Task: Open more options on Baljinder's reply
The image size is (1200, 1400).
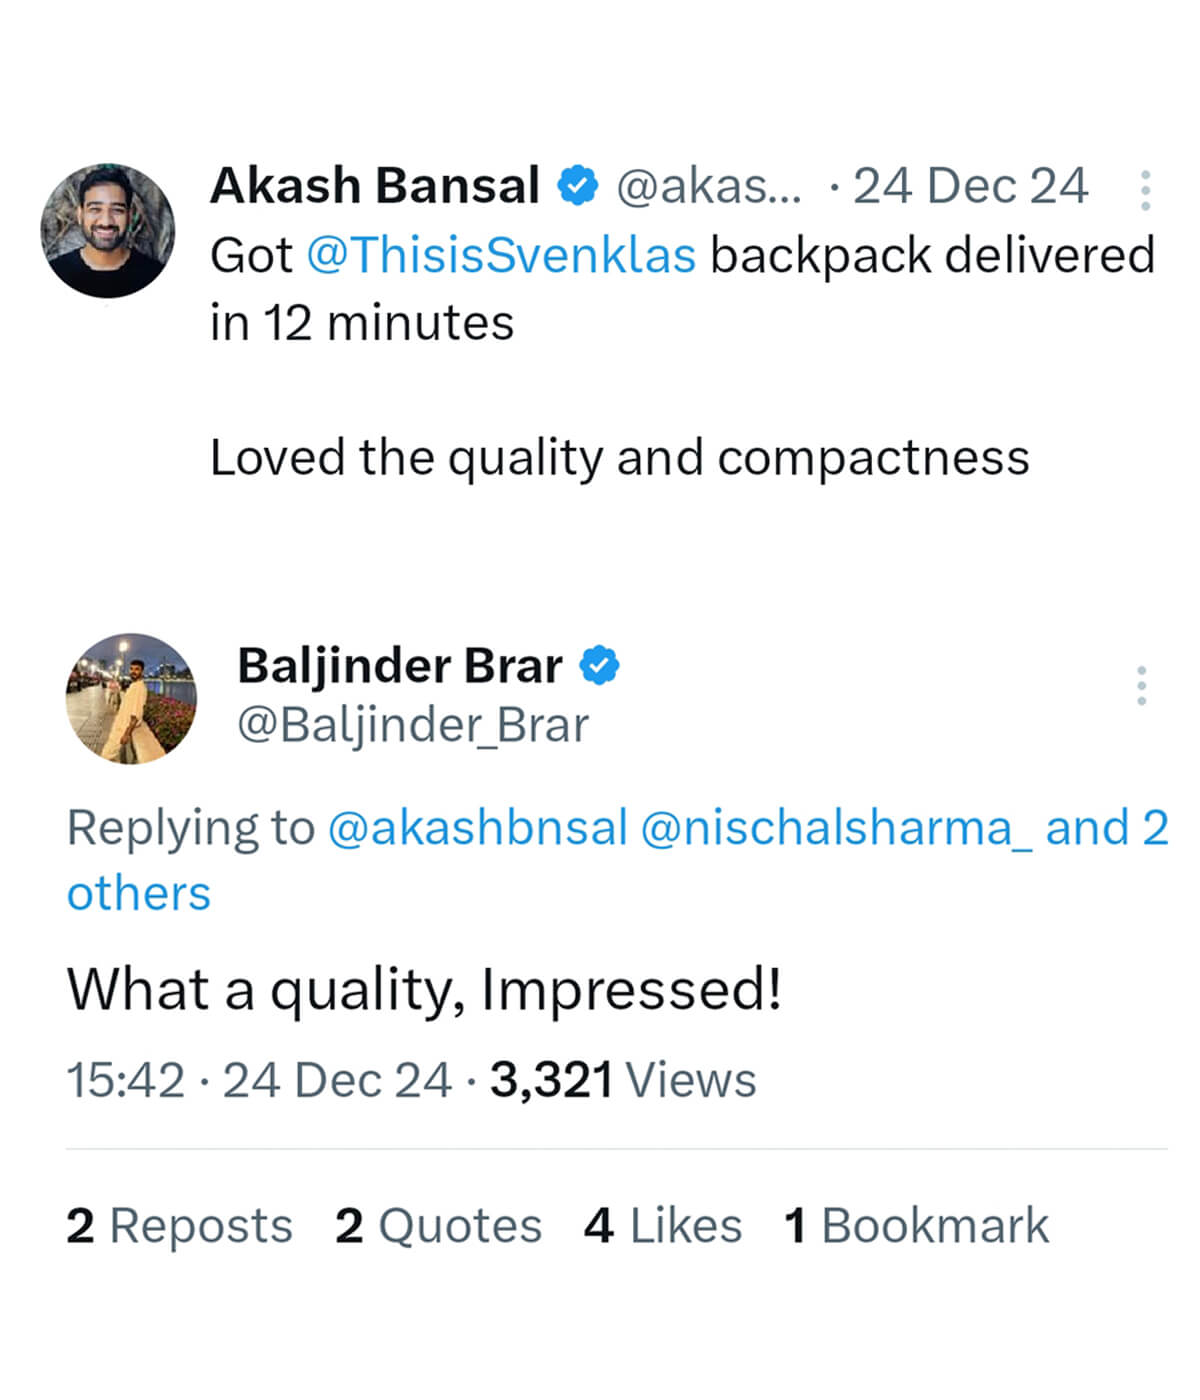Action: point(1141,685)
